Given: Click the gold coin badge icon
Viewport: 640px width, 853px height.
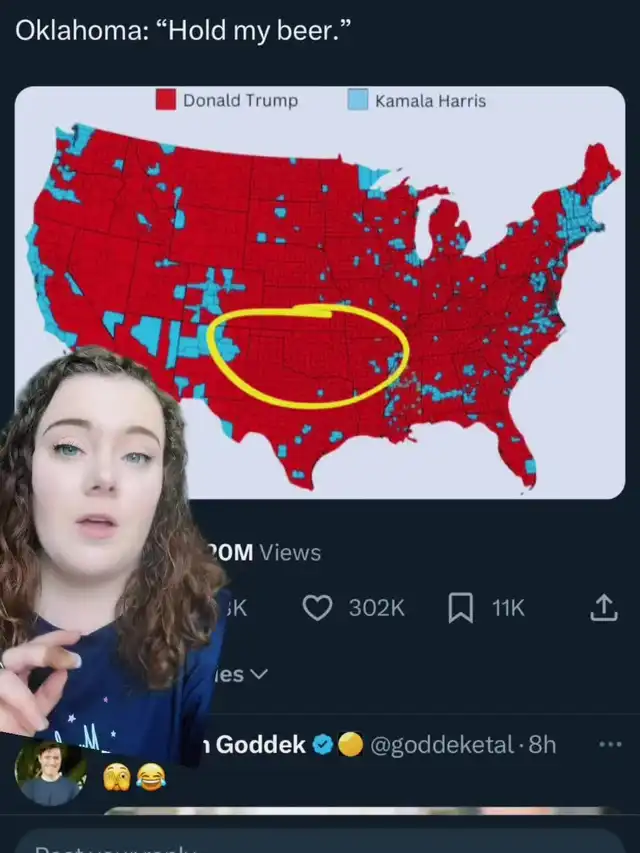Looking at the screenshot, I should tap(350, 744).
